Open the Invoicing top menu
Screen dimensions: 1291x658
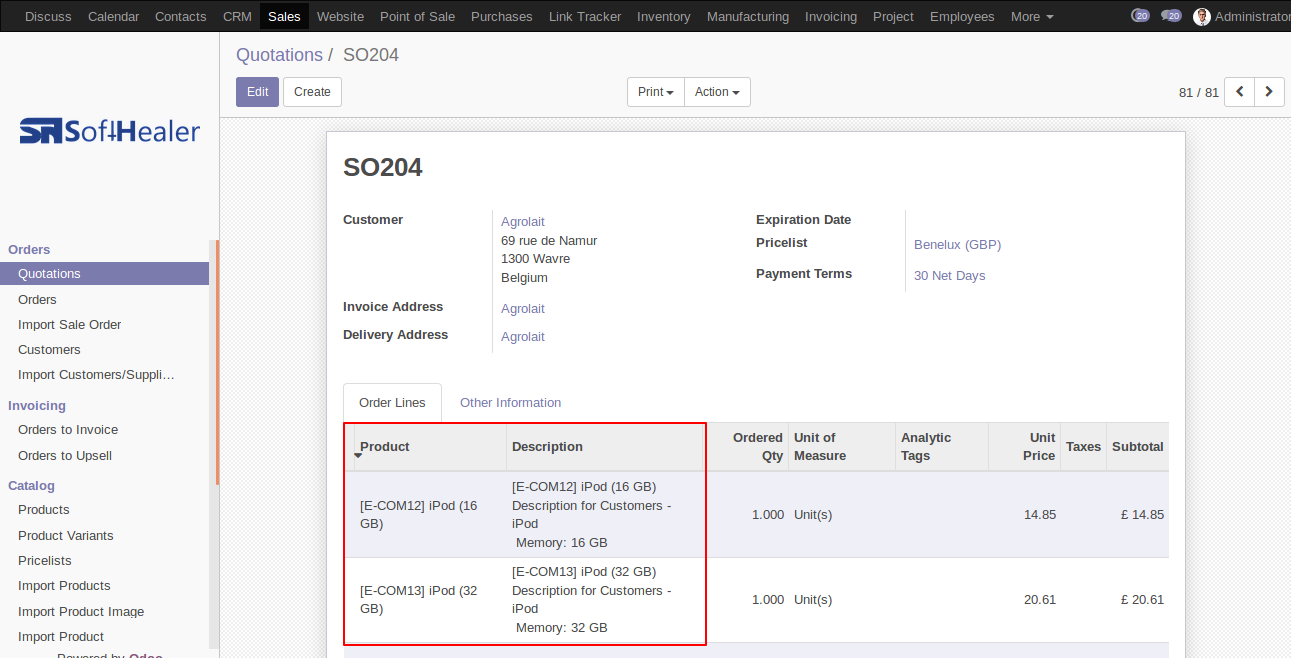(x=831, y=17)
